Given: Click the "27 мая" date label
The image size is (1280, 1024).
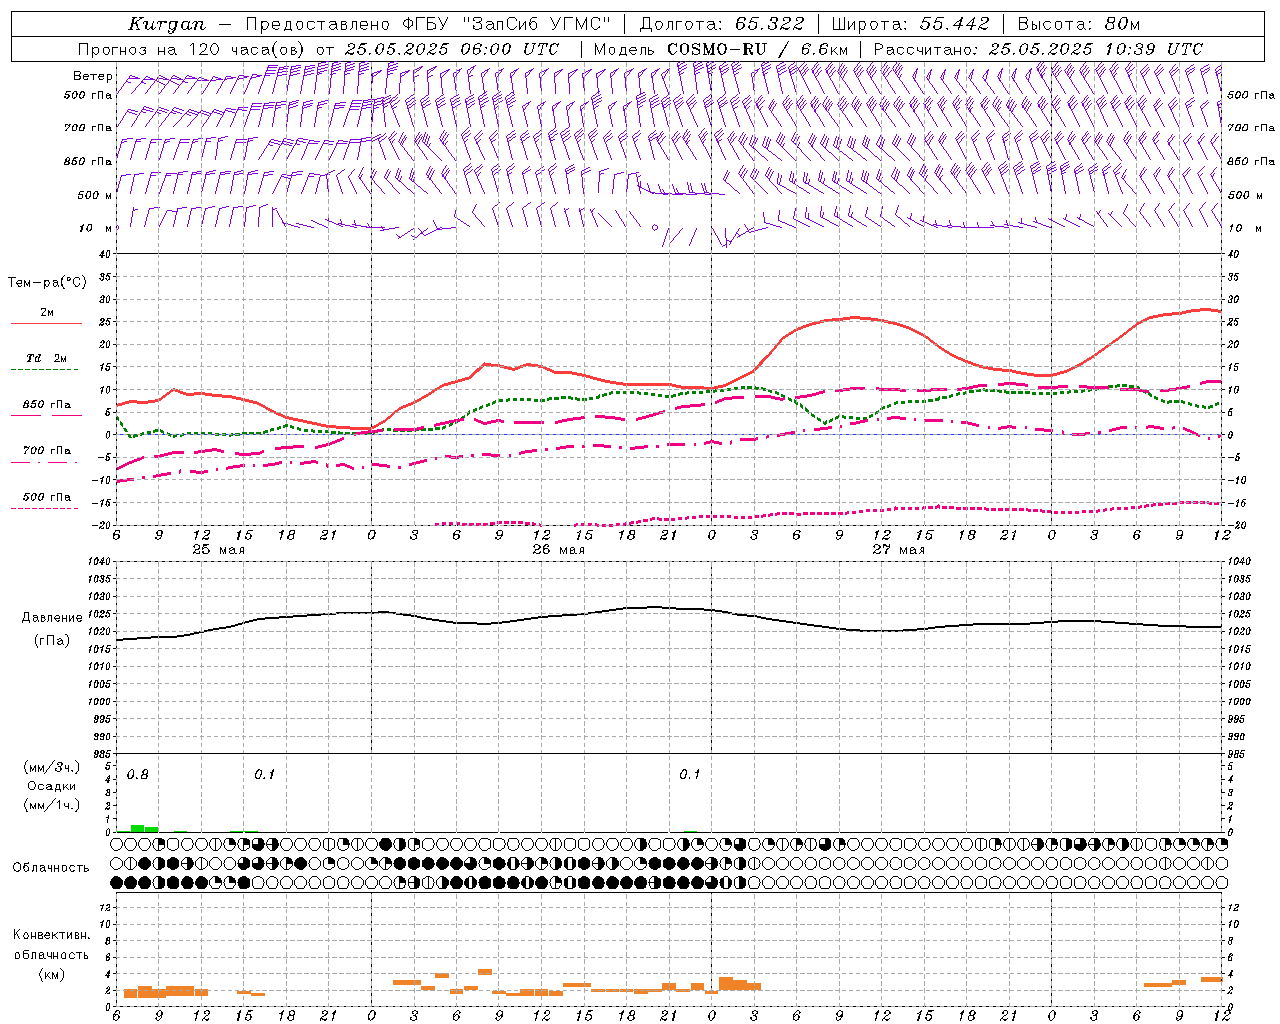Looking at the screenshot, I should [x=898, y=550].
